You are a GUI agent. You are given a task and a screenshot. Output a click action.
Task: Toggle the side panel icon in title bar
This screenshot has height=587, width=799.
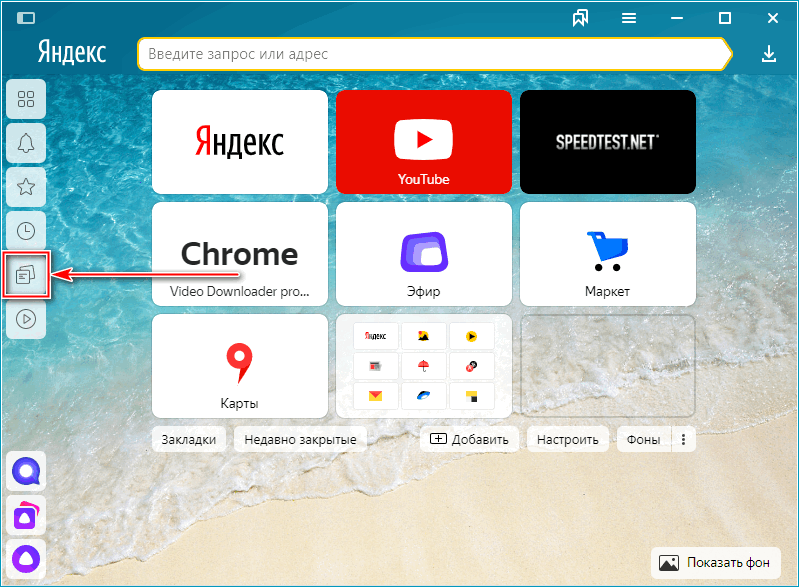26,18
